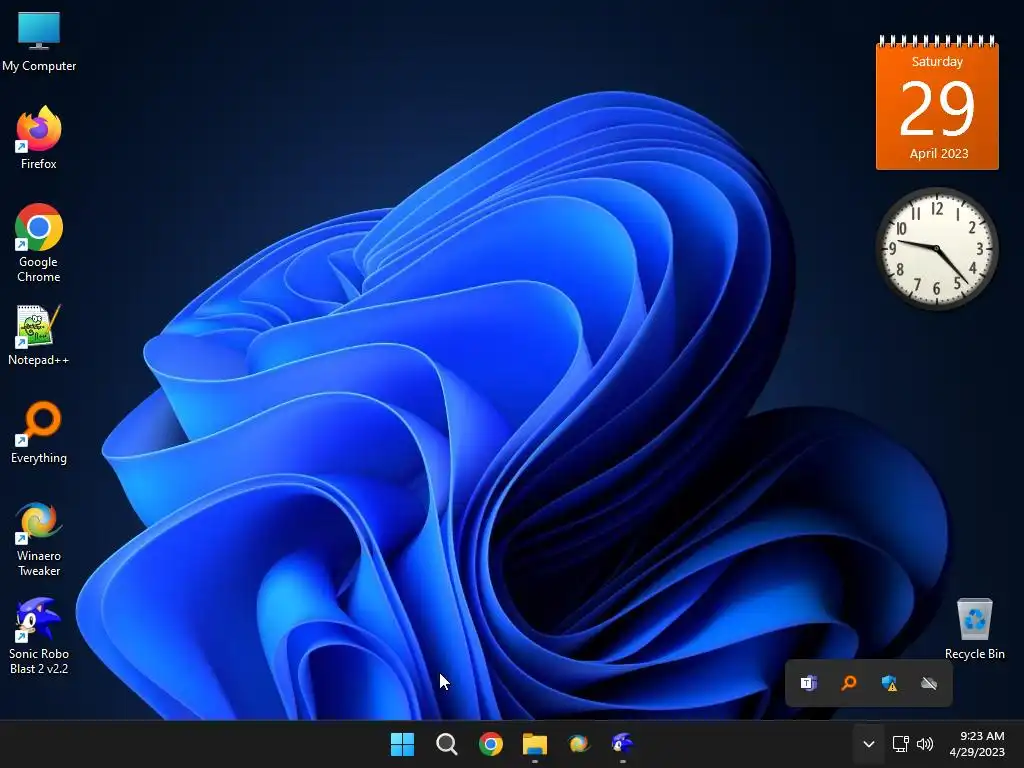The height and width of the screenshot is (768, 1024).
Task: Collapse the hidden tray icons chevron
Action: [x=869, y=744]
